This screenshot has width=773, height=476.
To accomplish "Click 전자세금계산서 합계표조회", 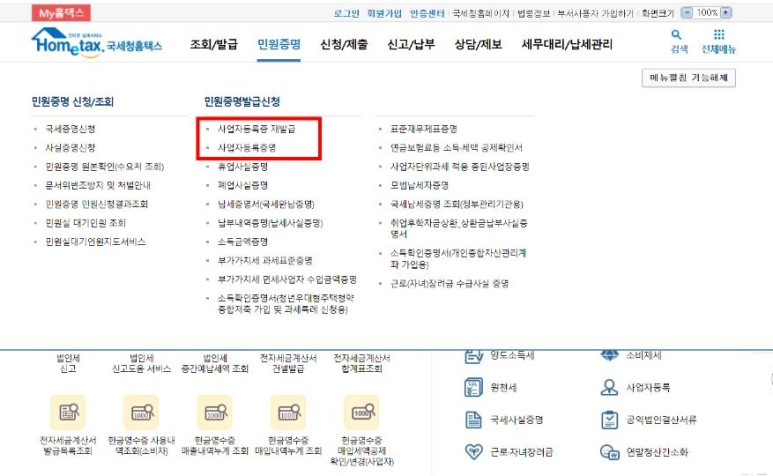I will (362, 363).
